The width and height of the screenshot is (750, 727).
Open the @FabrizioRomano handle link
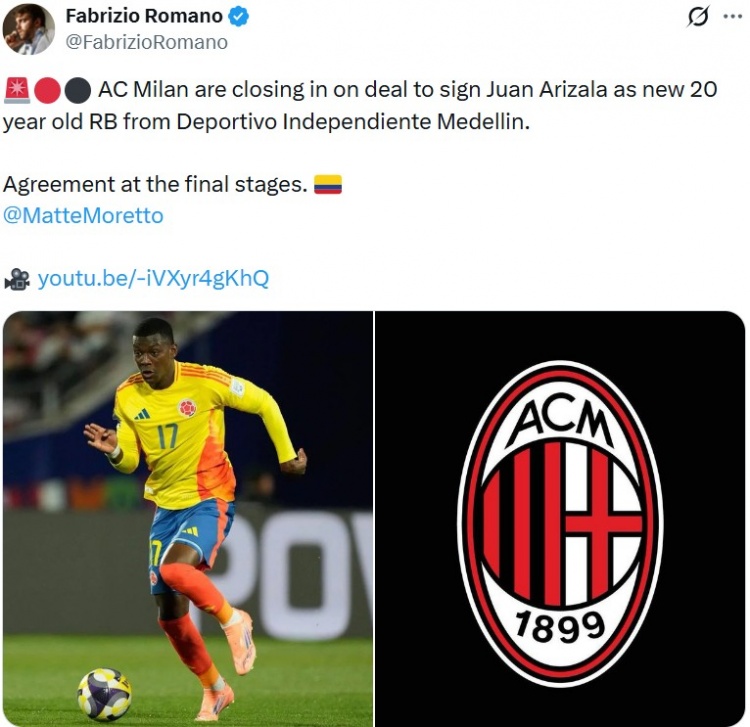[146, 42]
